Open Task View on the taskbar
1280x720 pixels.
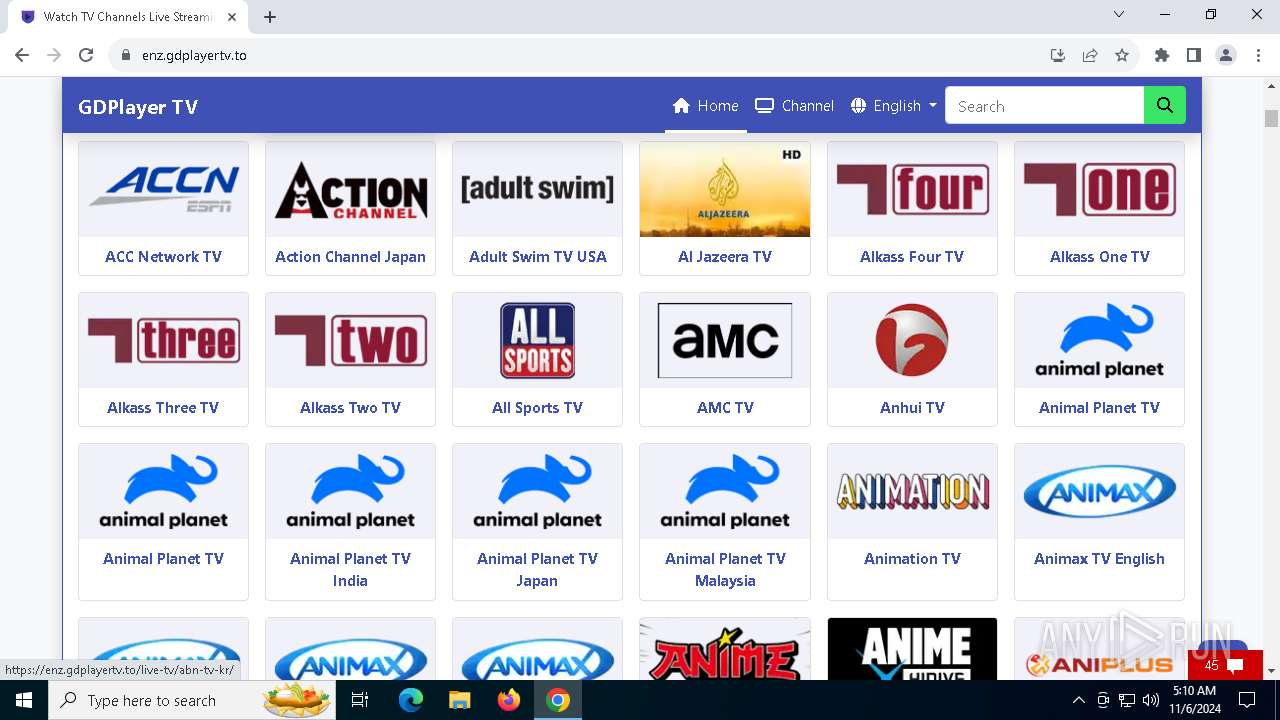pyautogui.click(x=360, y=700)
